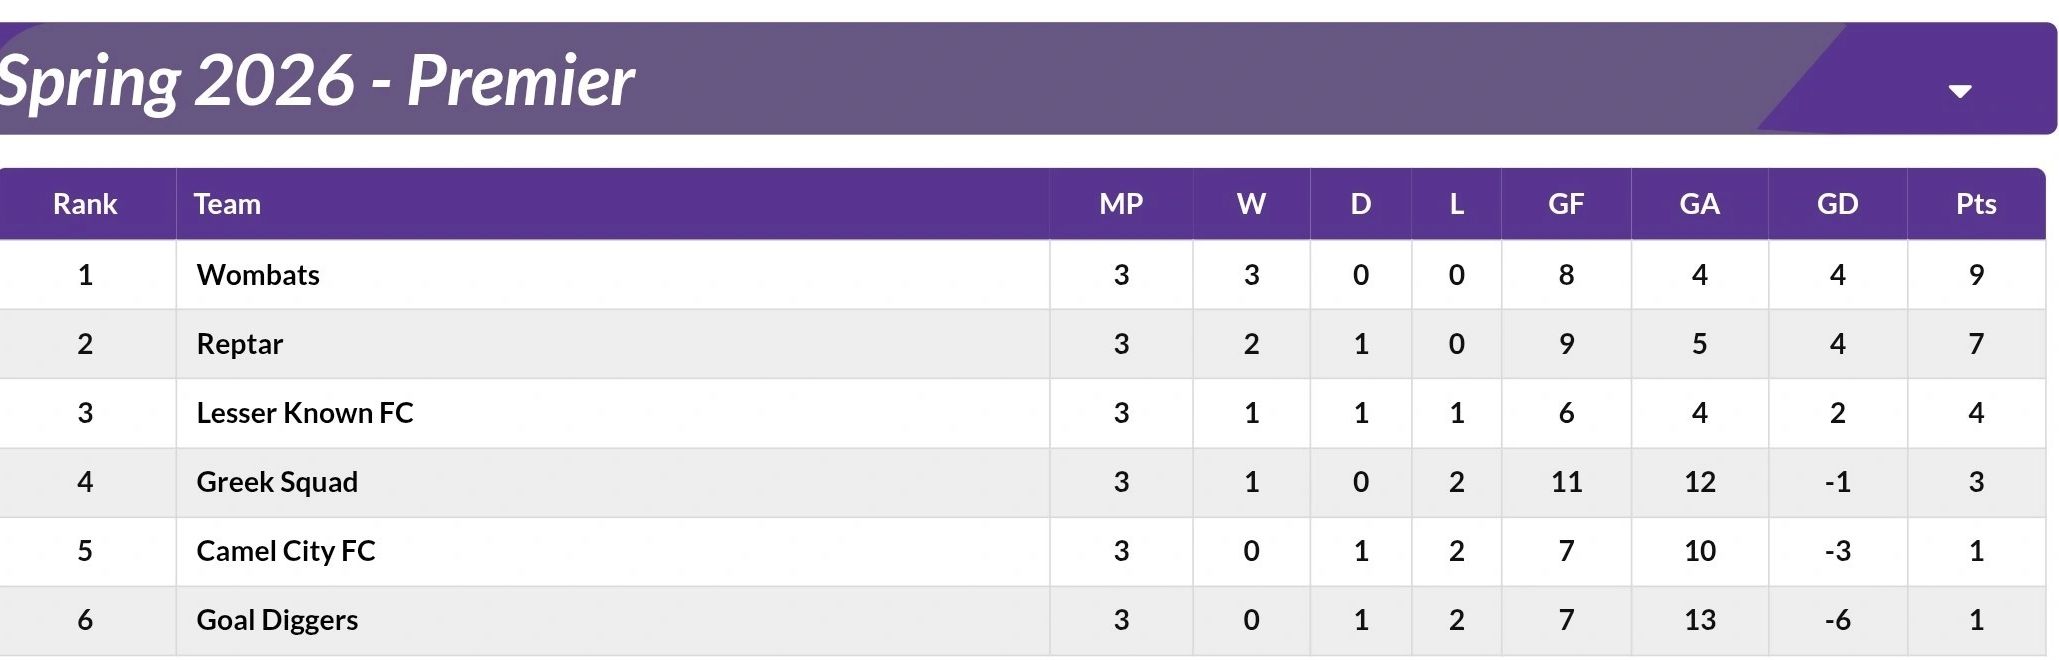Image resolution: width=2059 pixels, height=660 pixels.
Task: Click the Greek Squad team name
Action: pyautogui.click(x=277, y=482)
